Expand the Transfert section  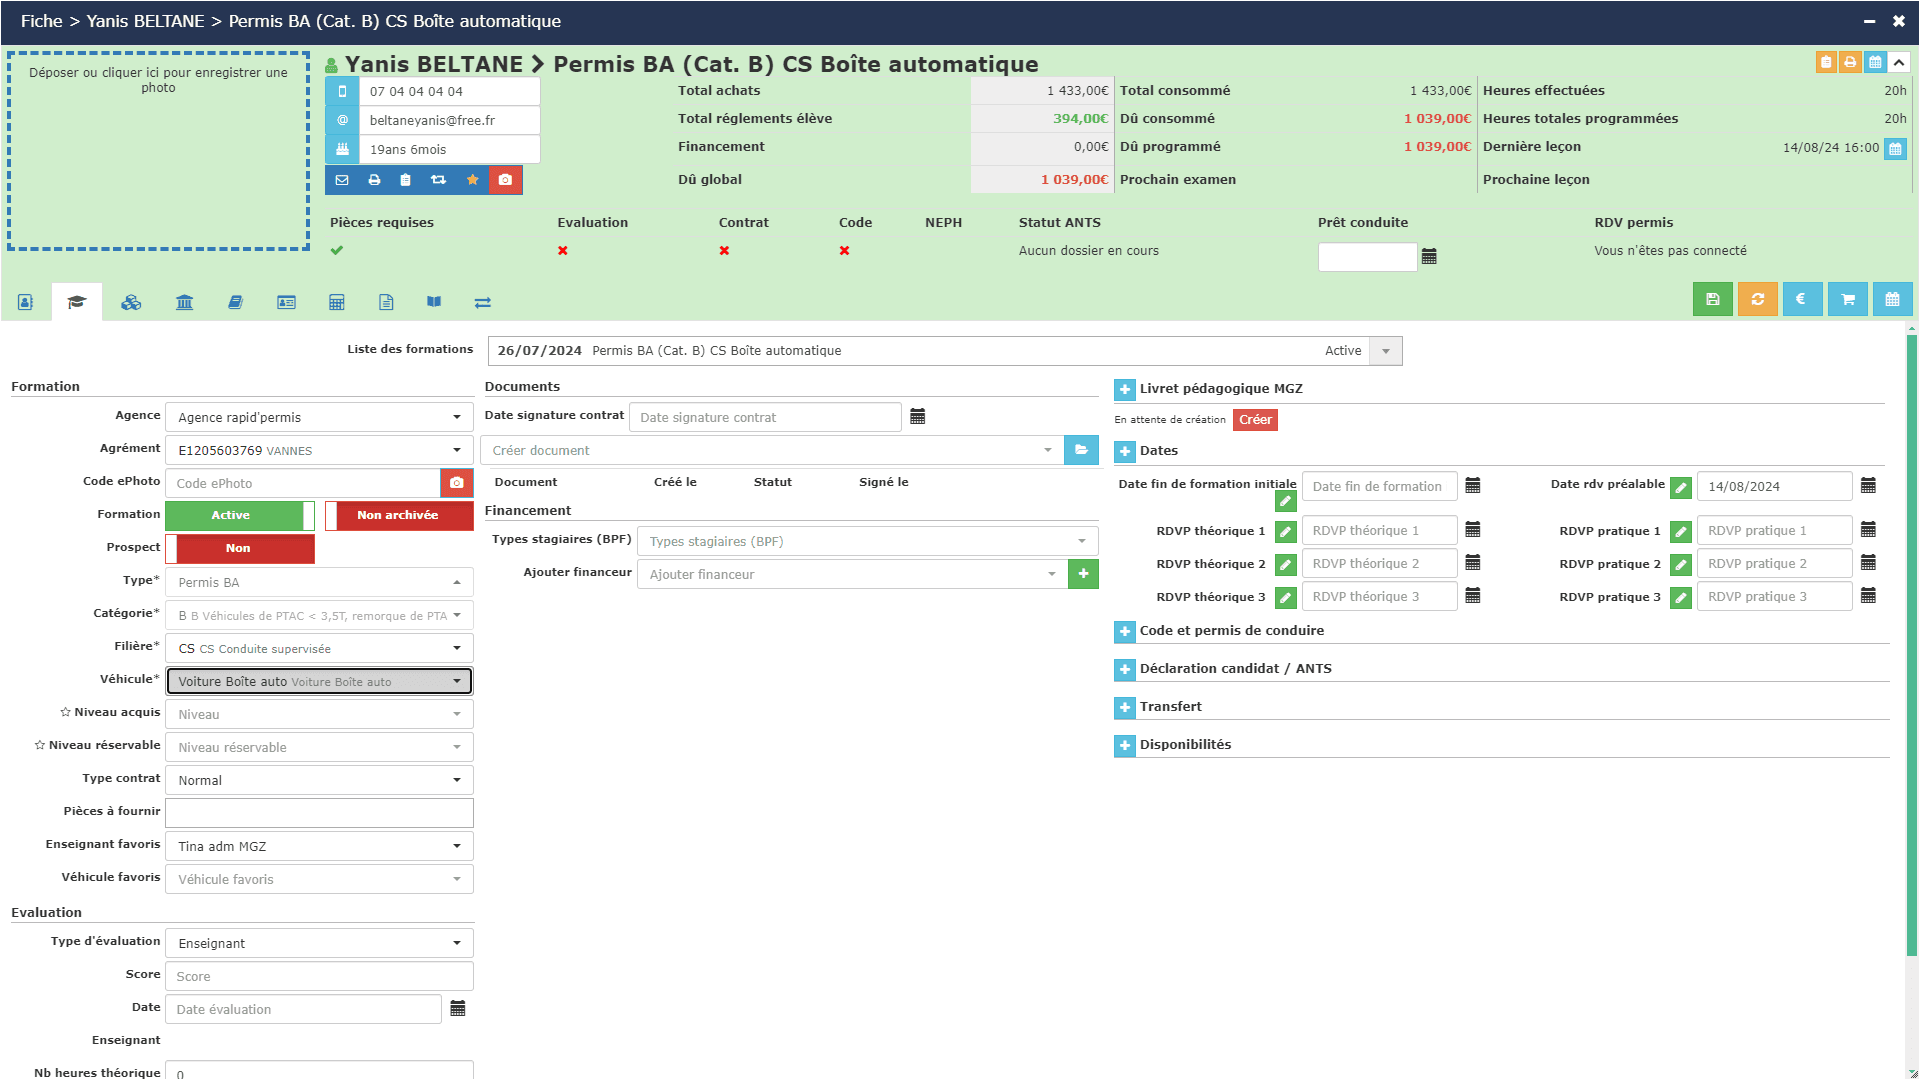coord(1125,707)
